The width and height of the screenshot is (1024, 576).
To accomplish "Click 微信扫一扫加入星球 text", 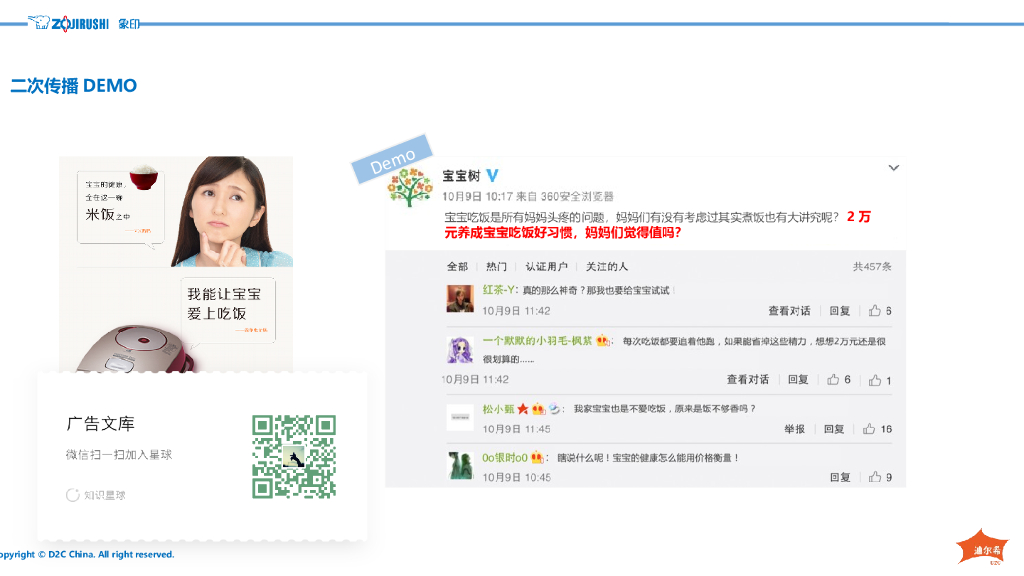I will click(119, 455).
